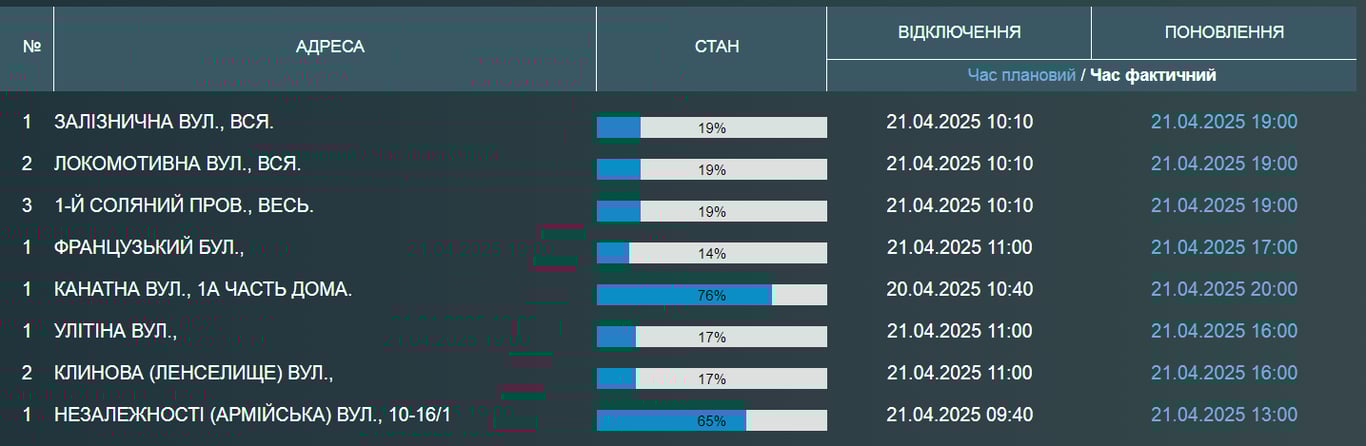Click the 21.04.2025 13:00 restoration time
Image resolution: width=1366 pixels, height=446 pixels.
[1224, 416]
